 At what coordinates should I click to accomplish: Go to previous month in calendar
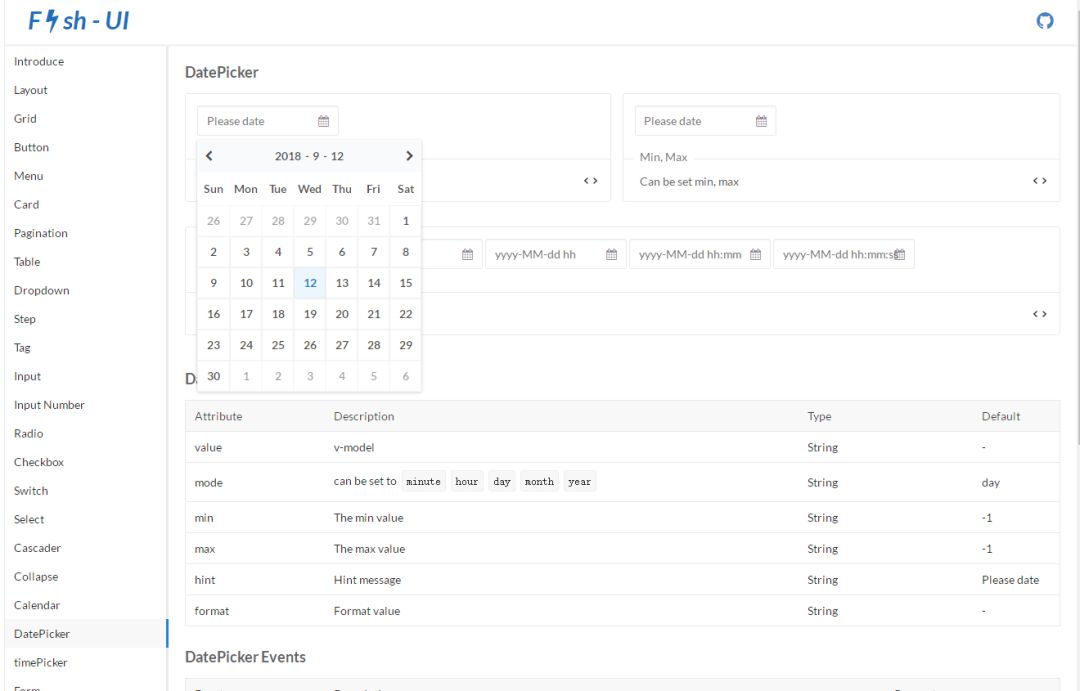click(x=209, y=156)
